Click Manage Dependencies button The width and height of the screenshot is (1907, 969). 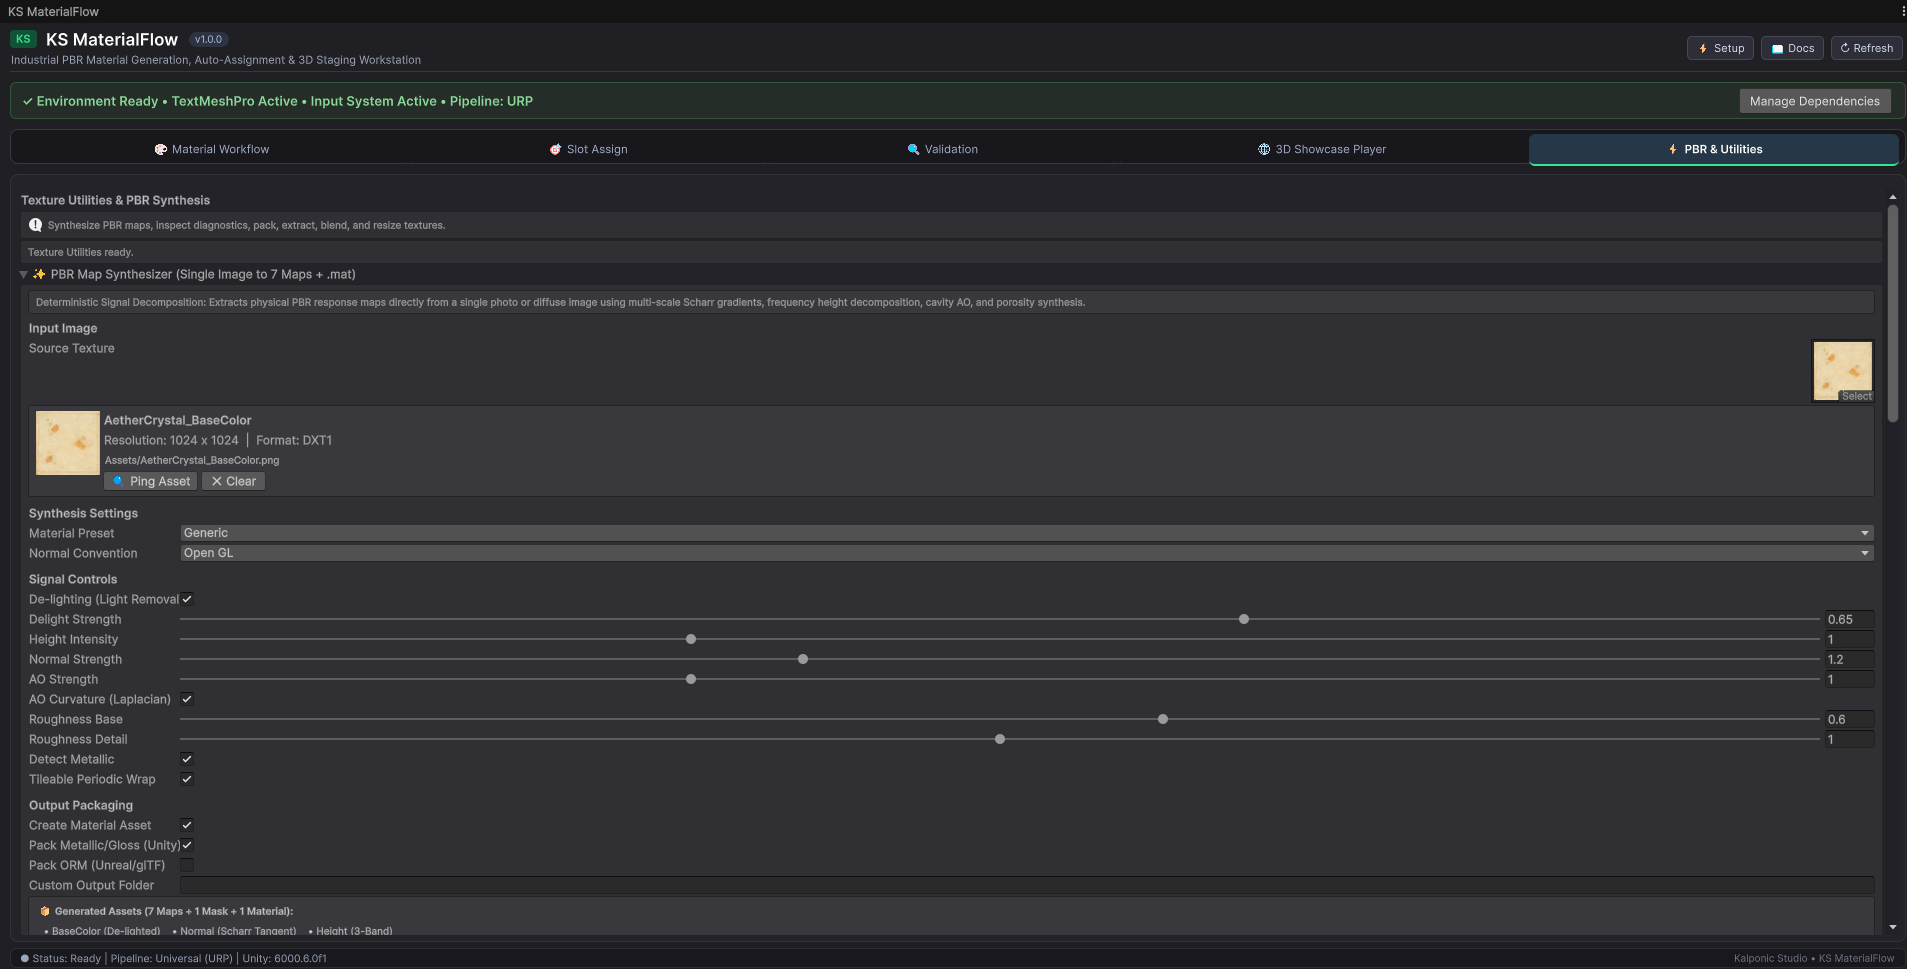pos(1815,101)
